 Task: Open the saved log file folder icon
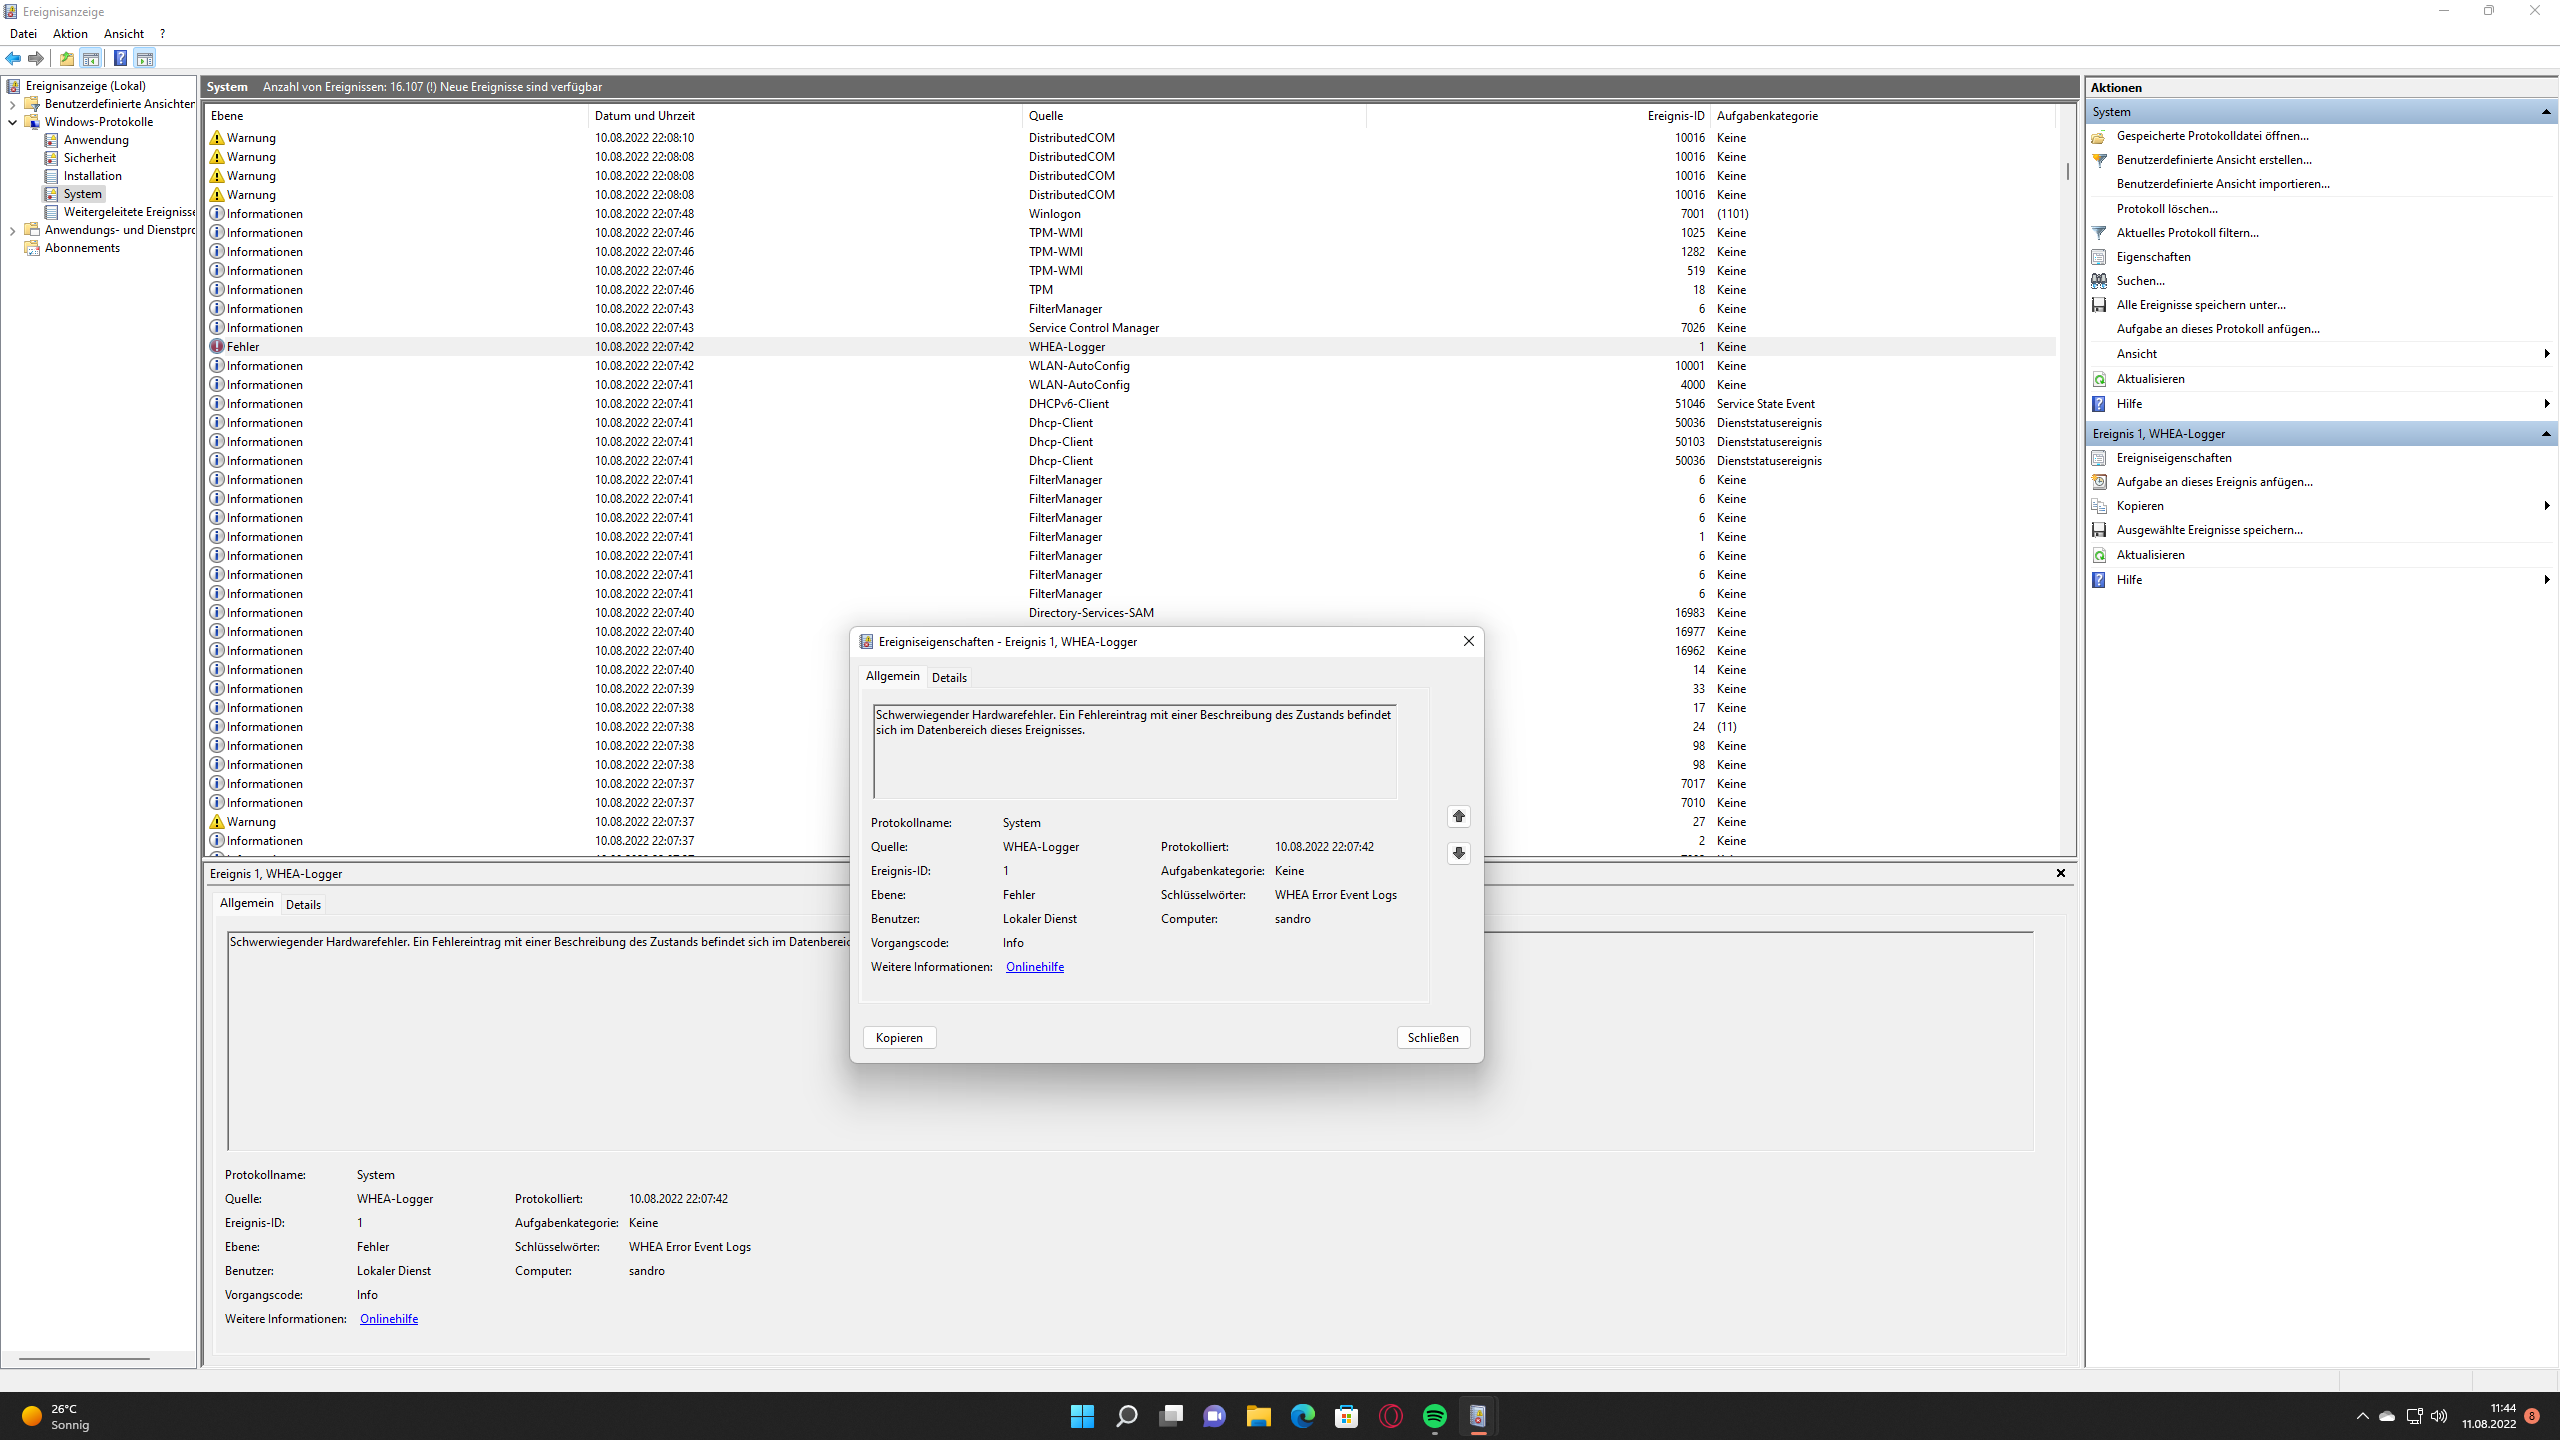coord(2099,136)
